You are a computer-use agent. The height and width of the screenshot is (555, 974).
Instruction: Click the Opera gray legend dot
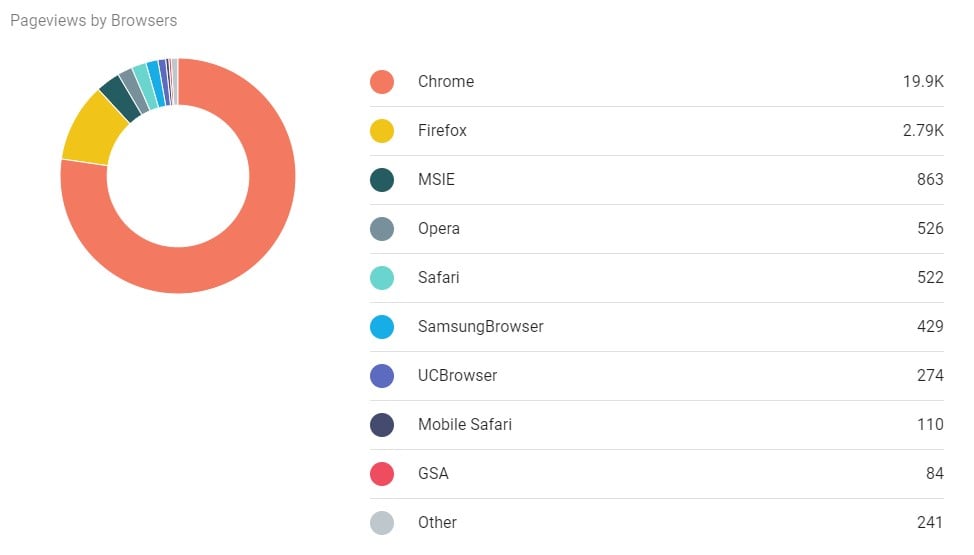click(x=382, y=229)
